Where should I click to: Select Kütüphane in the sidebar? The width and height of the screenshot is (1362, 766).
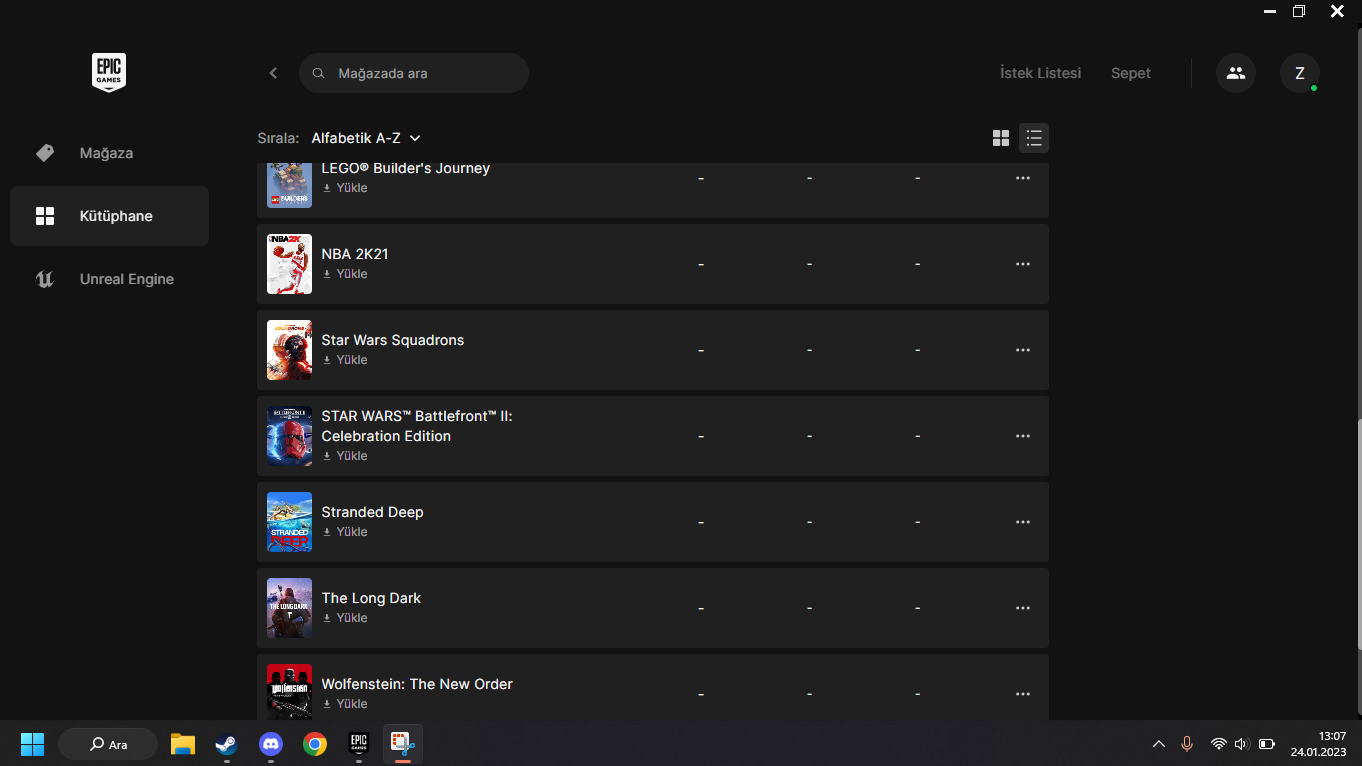point(109,216)
